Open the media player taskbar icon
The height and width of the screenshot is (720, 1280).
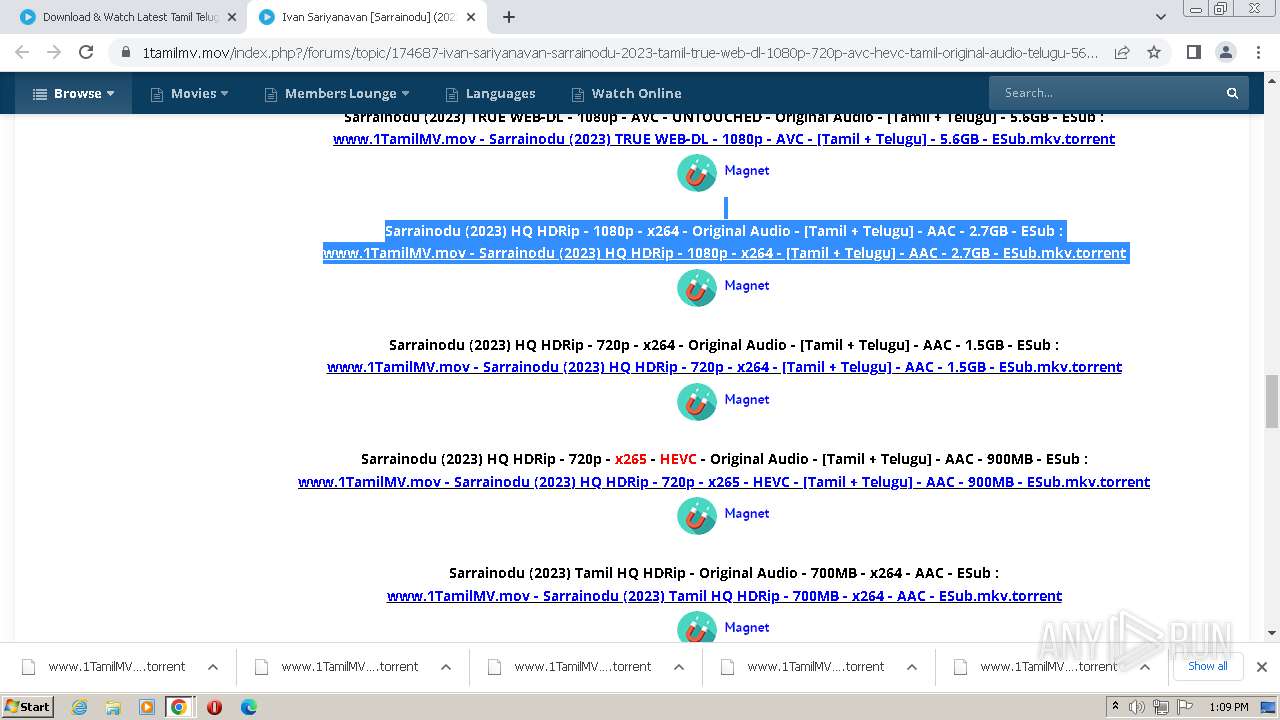pos(147,707)
